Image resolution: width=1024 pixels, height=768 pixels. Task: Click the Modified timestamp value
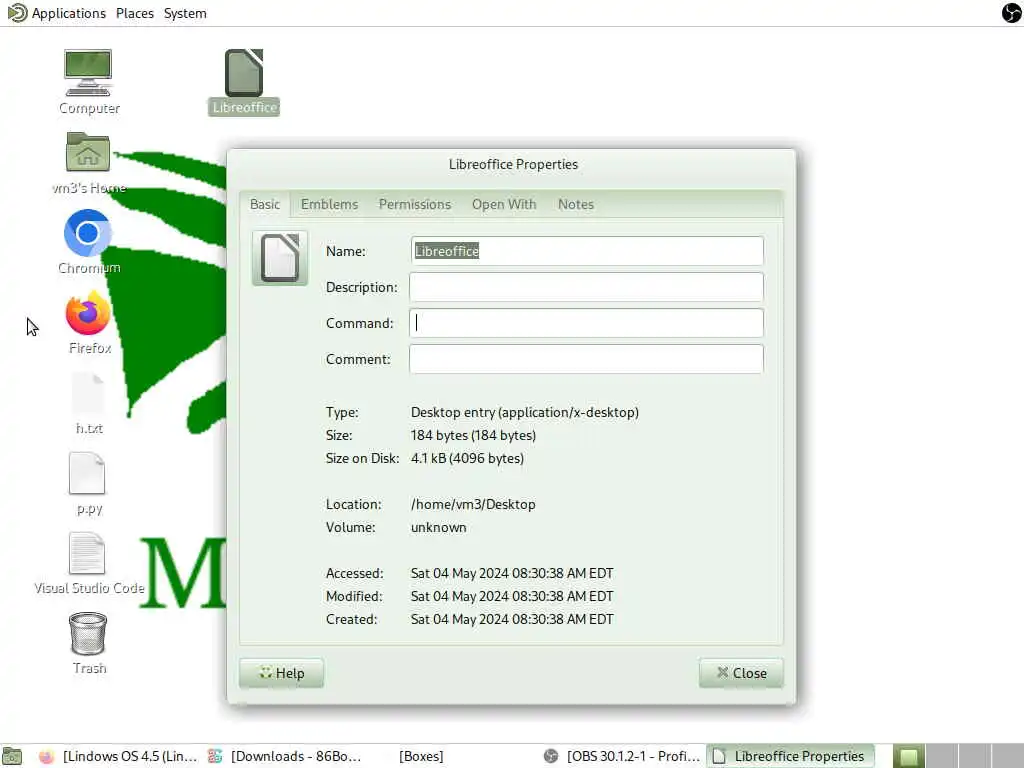[512, 596]
